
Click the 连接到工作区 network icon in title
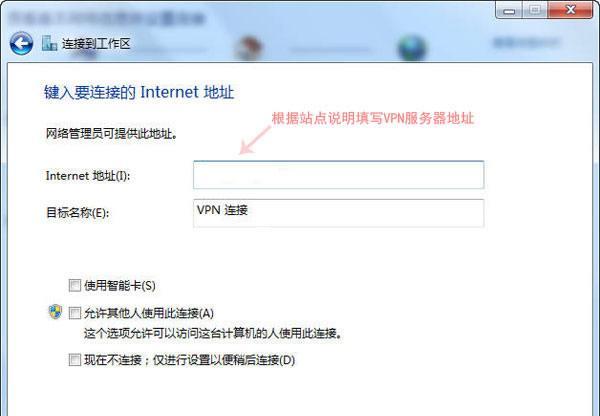tap(49, 43)
